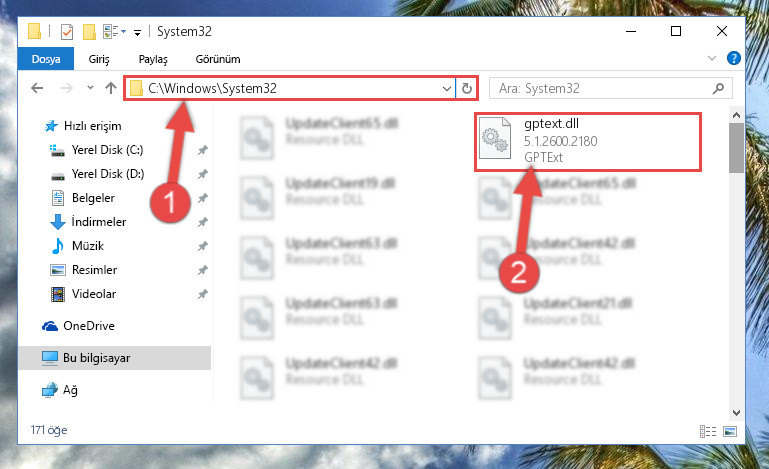Switch to the Görünüm tab
The width and height of the screenshot is (769, 469).
pos(218,59)
